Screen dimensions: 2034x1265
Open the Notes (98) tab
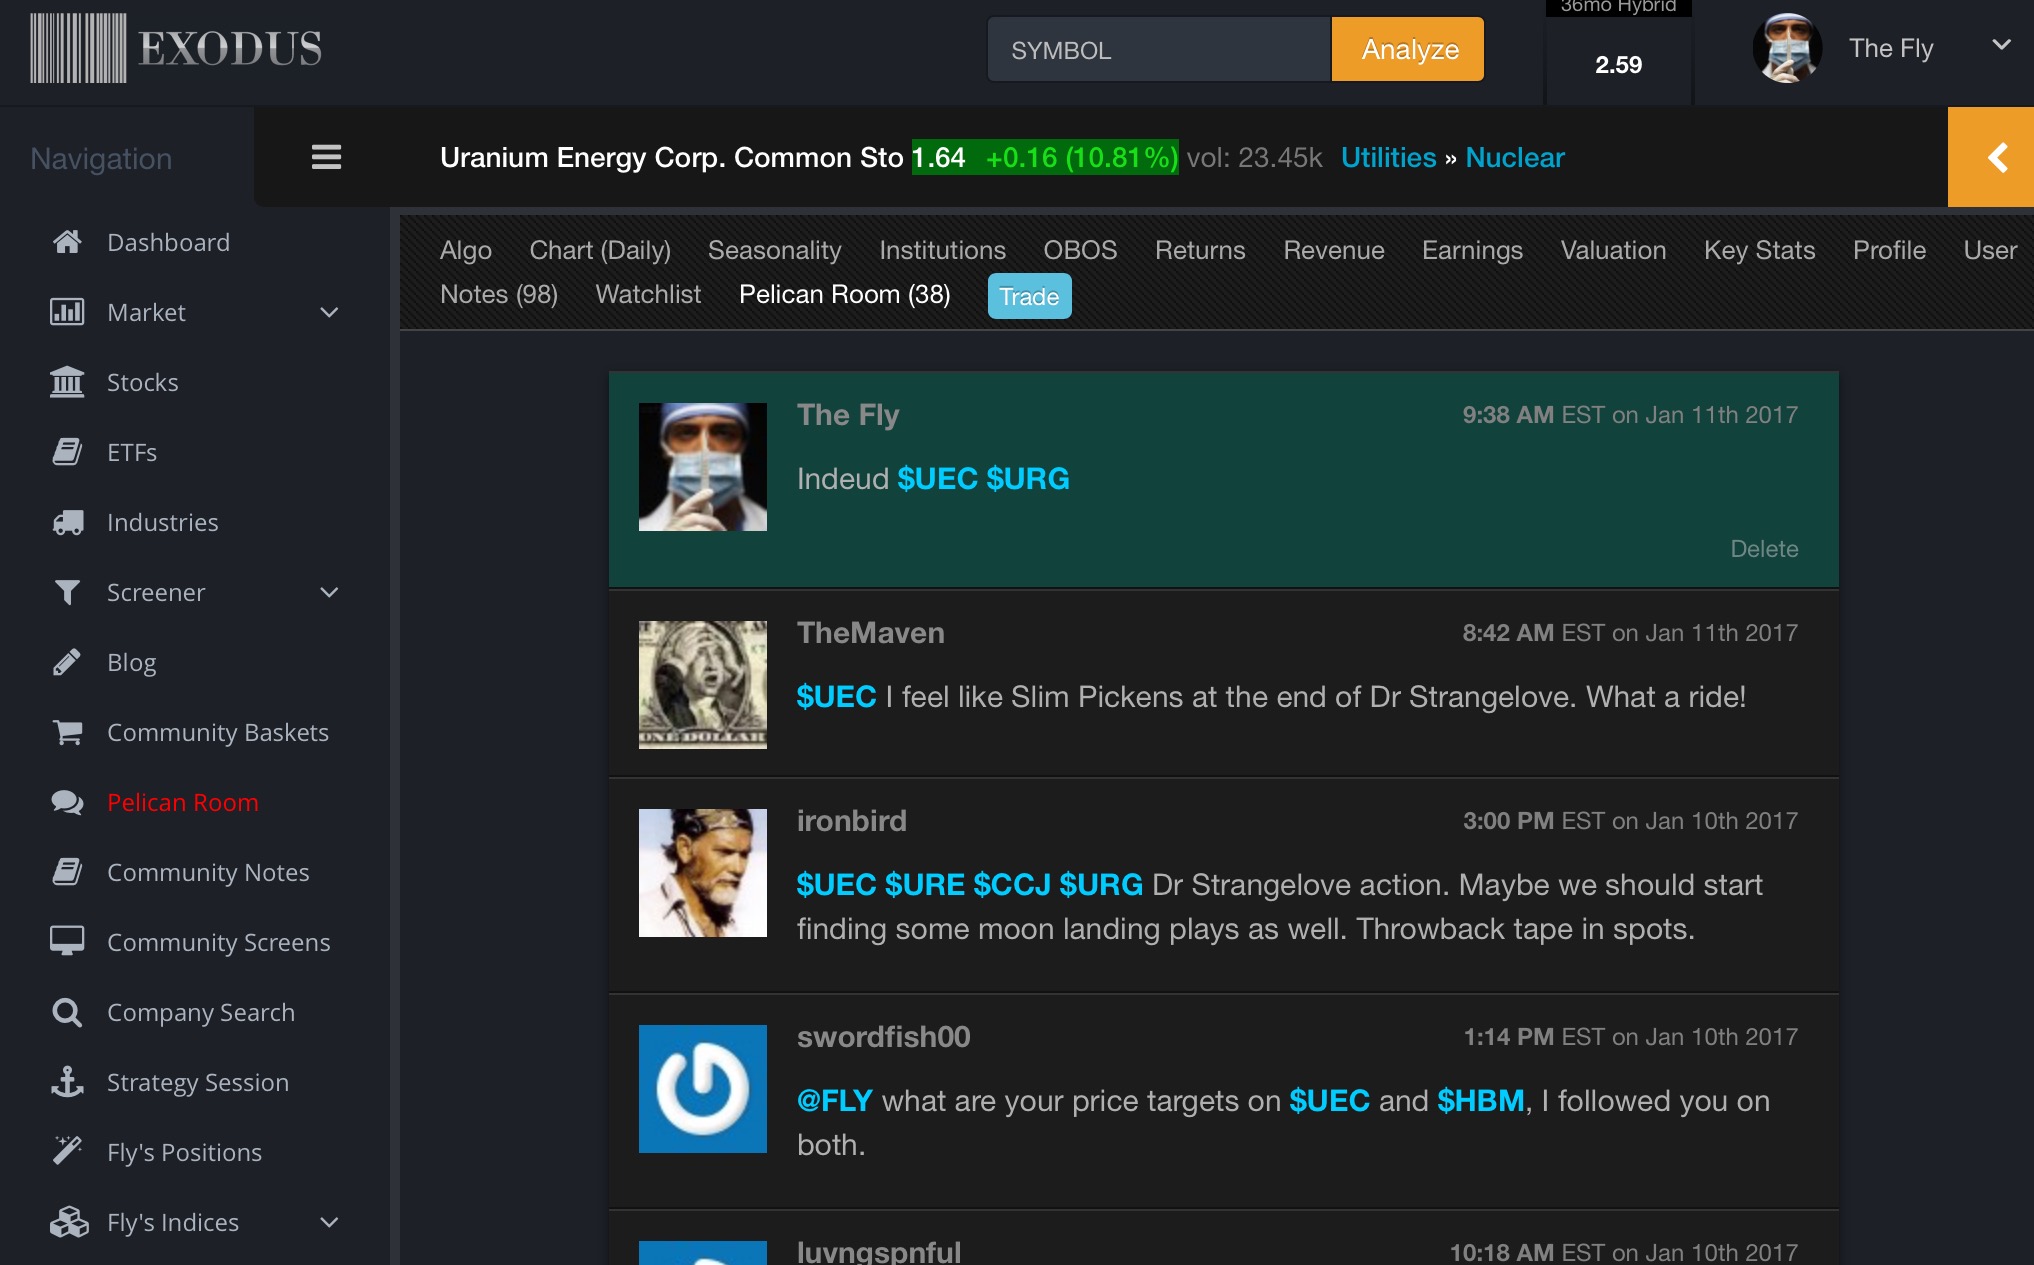click(499, 294)
